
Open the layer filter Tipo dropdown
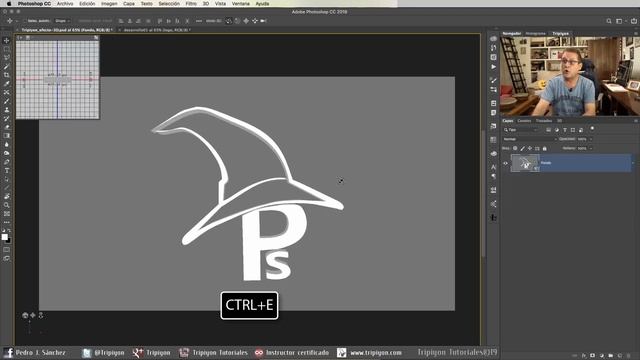point(522,130)
